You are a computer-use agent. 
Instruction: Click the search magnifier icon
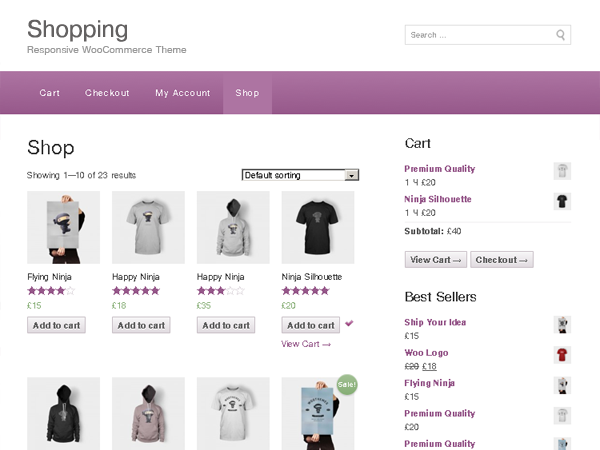[561, 35]
